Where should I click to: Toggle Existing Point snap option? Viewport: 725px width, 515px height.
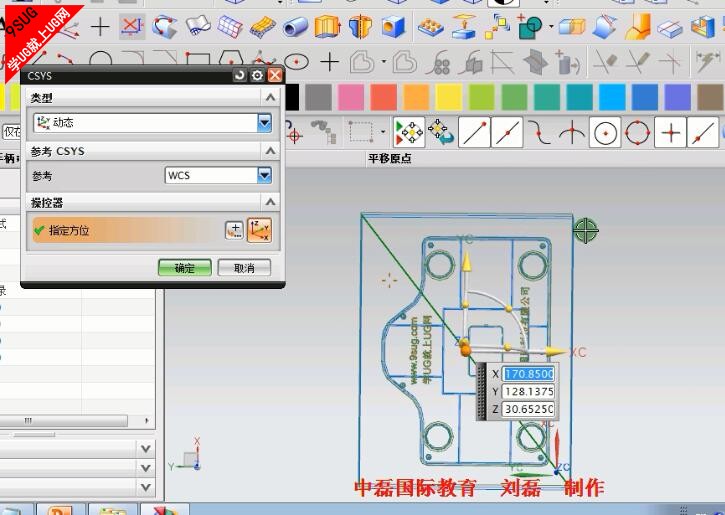(670, 133)
